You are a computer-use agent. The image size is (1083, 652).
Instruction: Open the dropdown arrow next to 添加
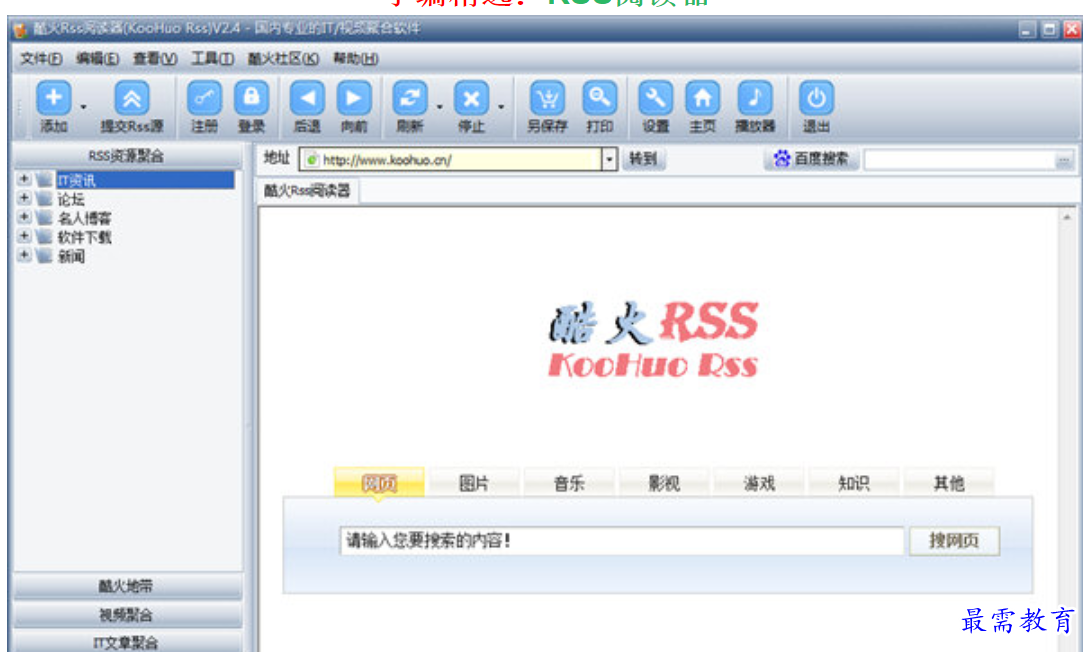pos(84,107)
